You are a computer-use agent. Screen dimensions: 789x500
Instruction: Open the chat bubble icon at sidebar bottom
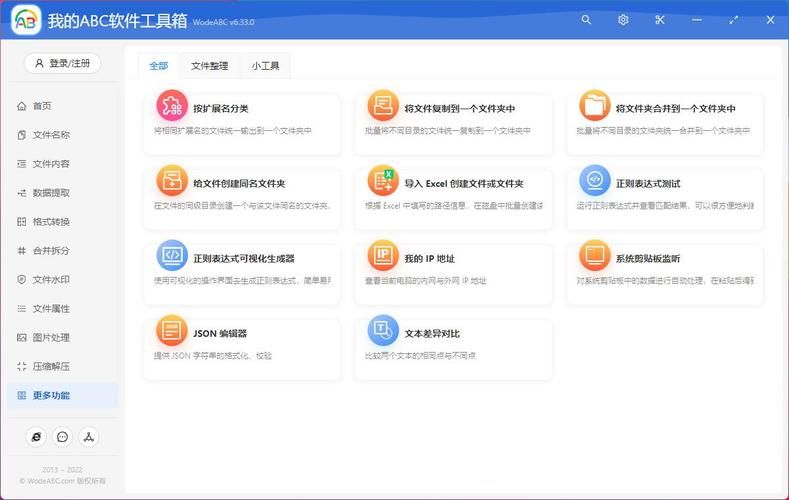(x=62, y=437)
